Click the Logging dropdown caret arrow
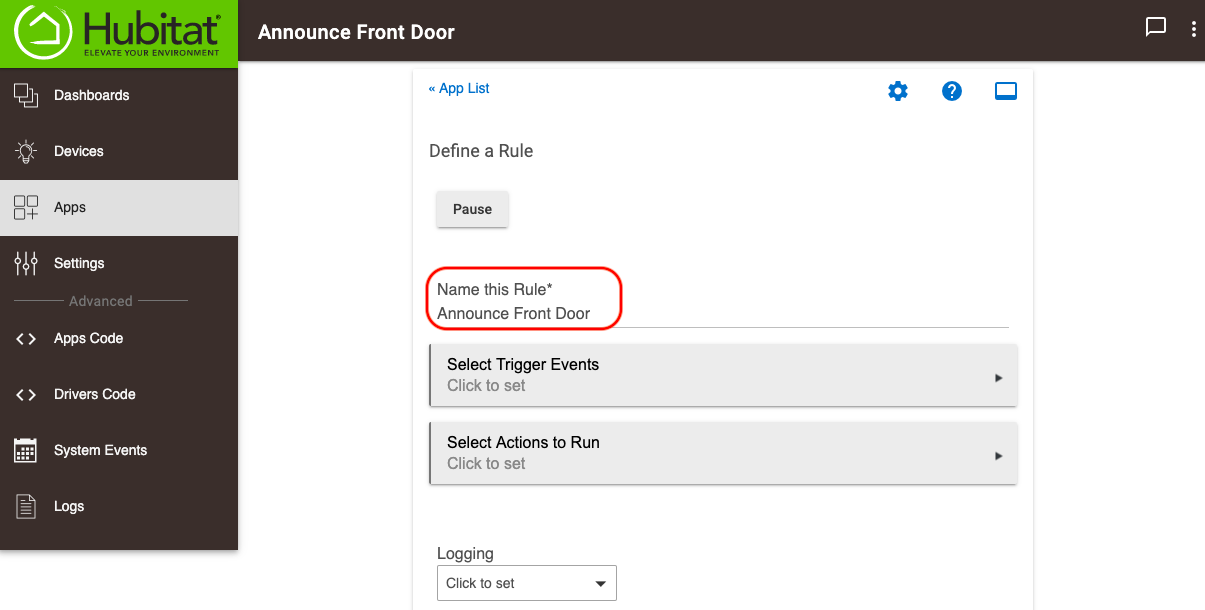The image size is (1205, 610). coord(600,583)
